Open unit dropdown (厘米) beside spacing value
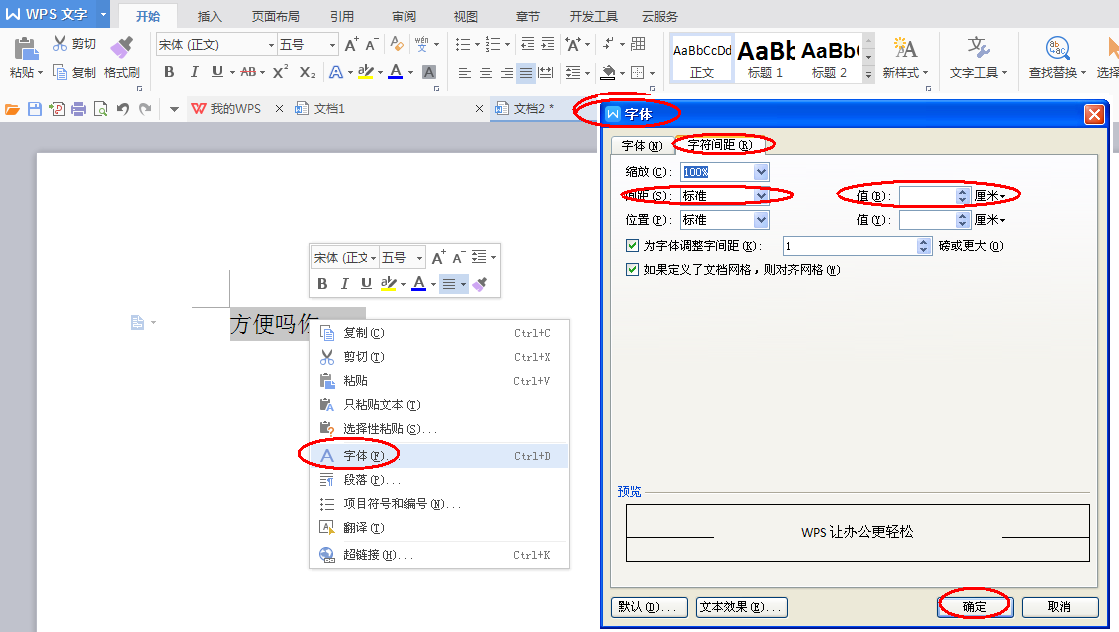This screenshot has height=632, width=1119. click(991, 196)
